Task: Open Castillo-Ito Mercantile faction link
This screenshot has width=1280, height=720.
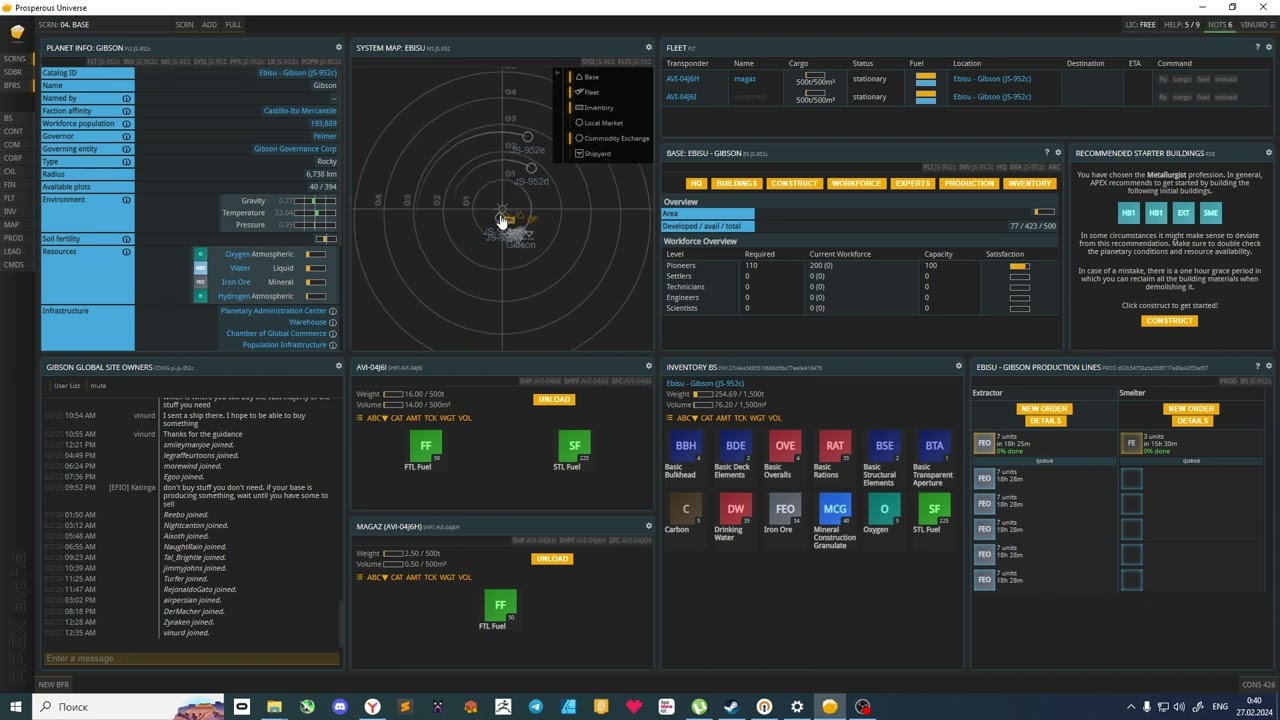Action: [300, 111]
